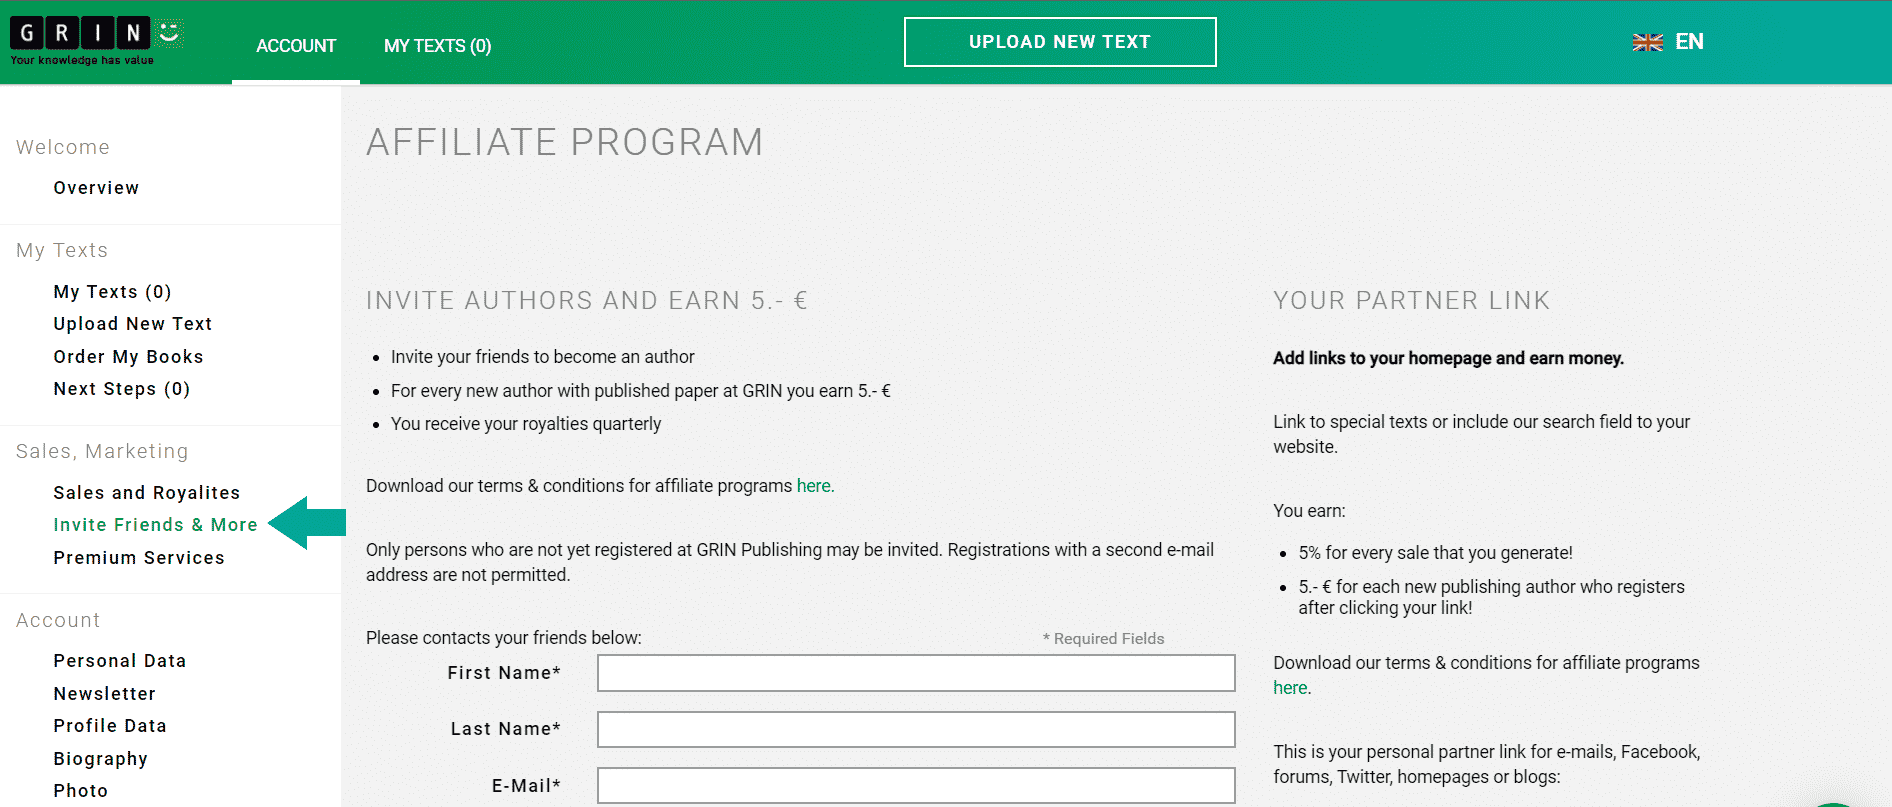Open Order My Books page
Screen dimensions: 1892x807
[x=128, y=357]
